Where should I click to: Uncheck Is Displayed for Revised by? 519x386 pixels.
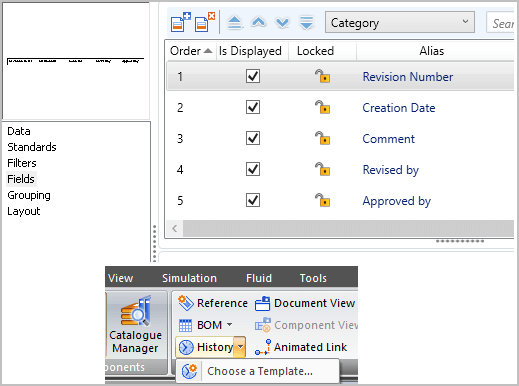coord(253,169)
